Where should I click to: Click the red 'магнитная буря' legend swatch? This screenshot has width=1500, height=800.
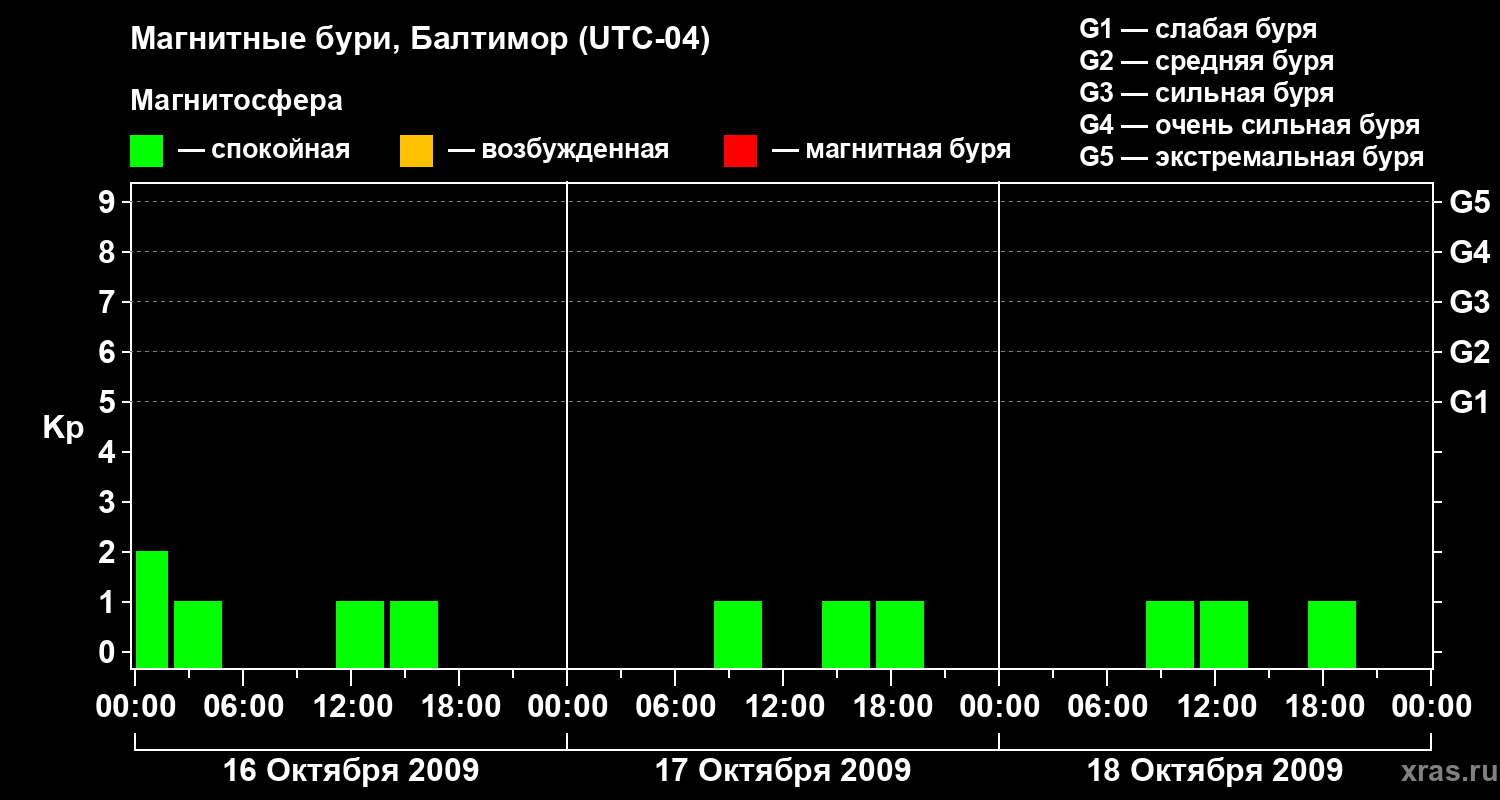coord(740,151)
